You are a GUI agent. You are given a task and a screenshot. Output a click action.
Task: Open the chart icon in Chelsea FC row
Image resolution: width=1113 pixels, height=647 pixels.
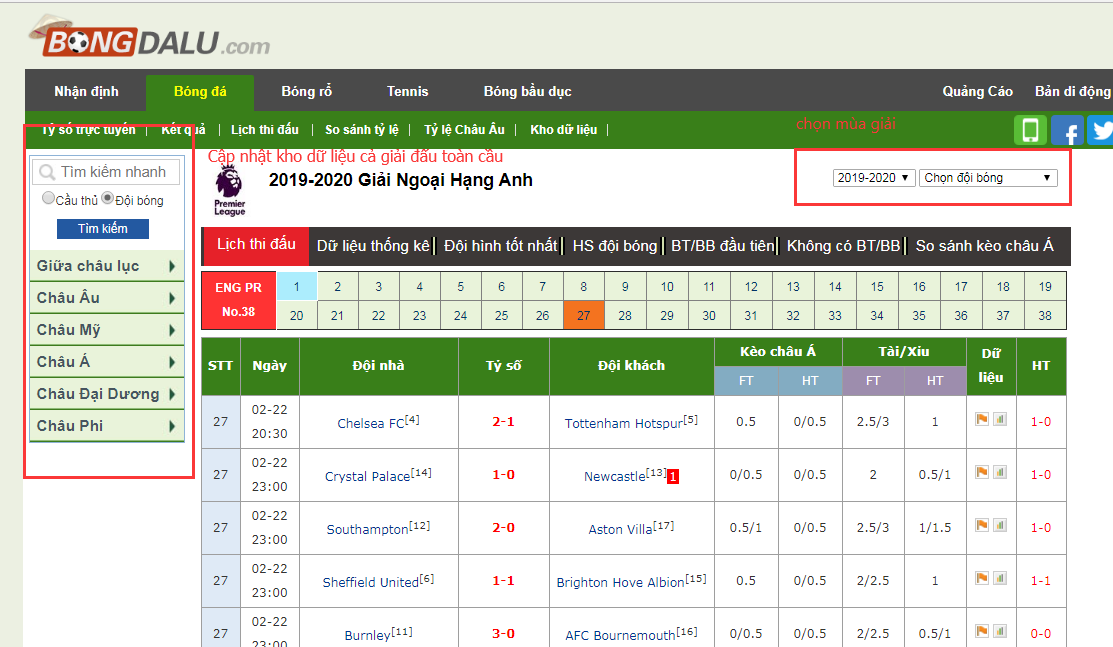pyautogui.click(x=999, y=419)
